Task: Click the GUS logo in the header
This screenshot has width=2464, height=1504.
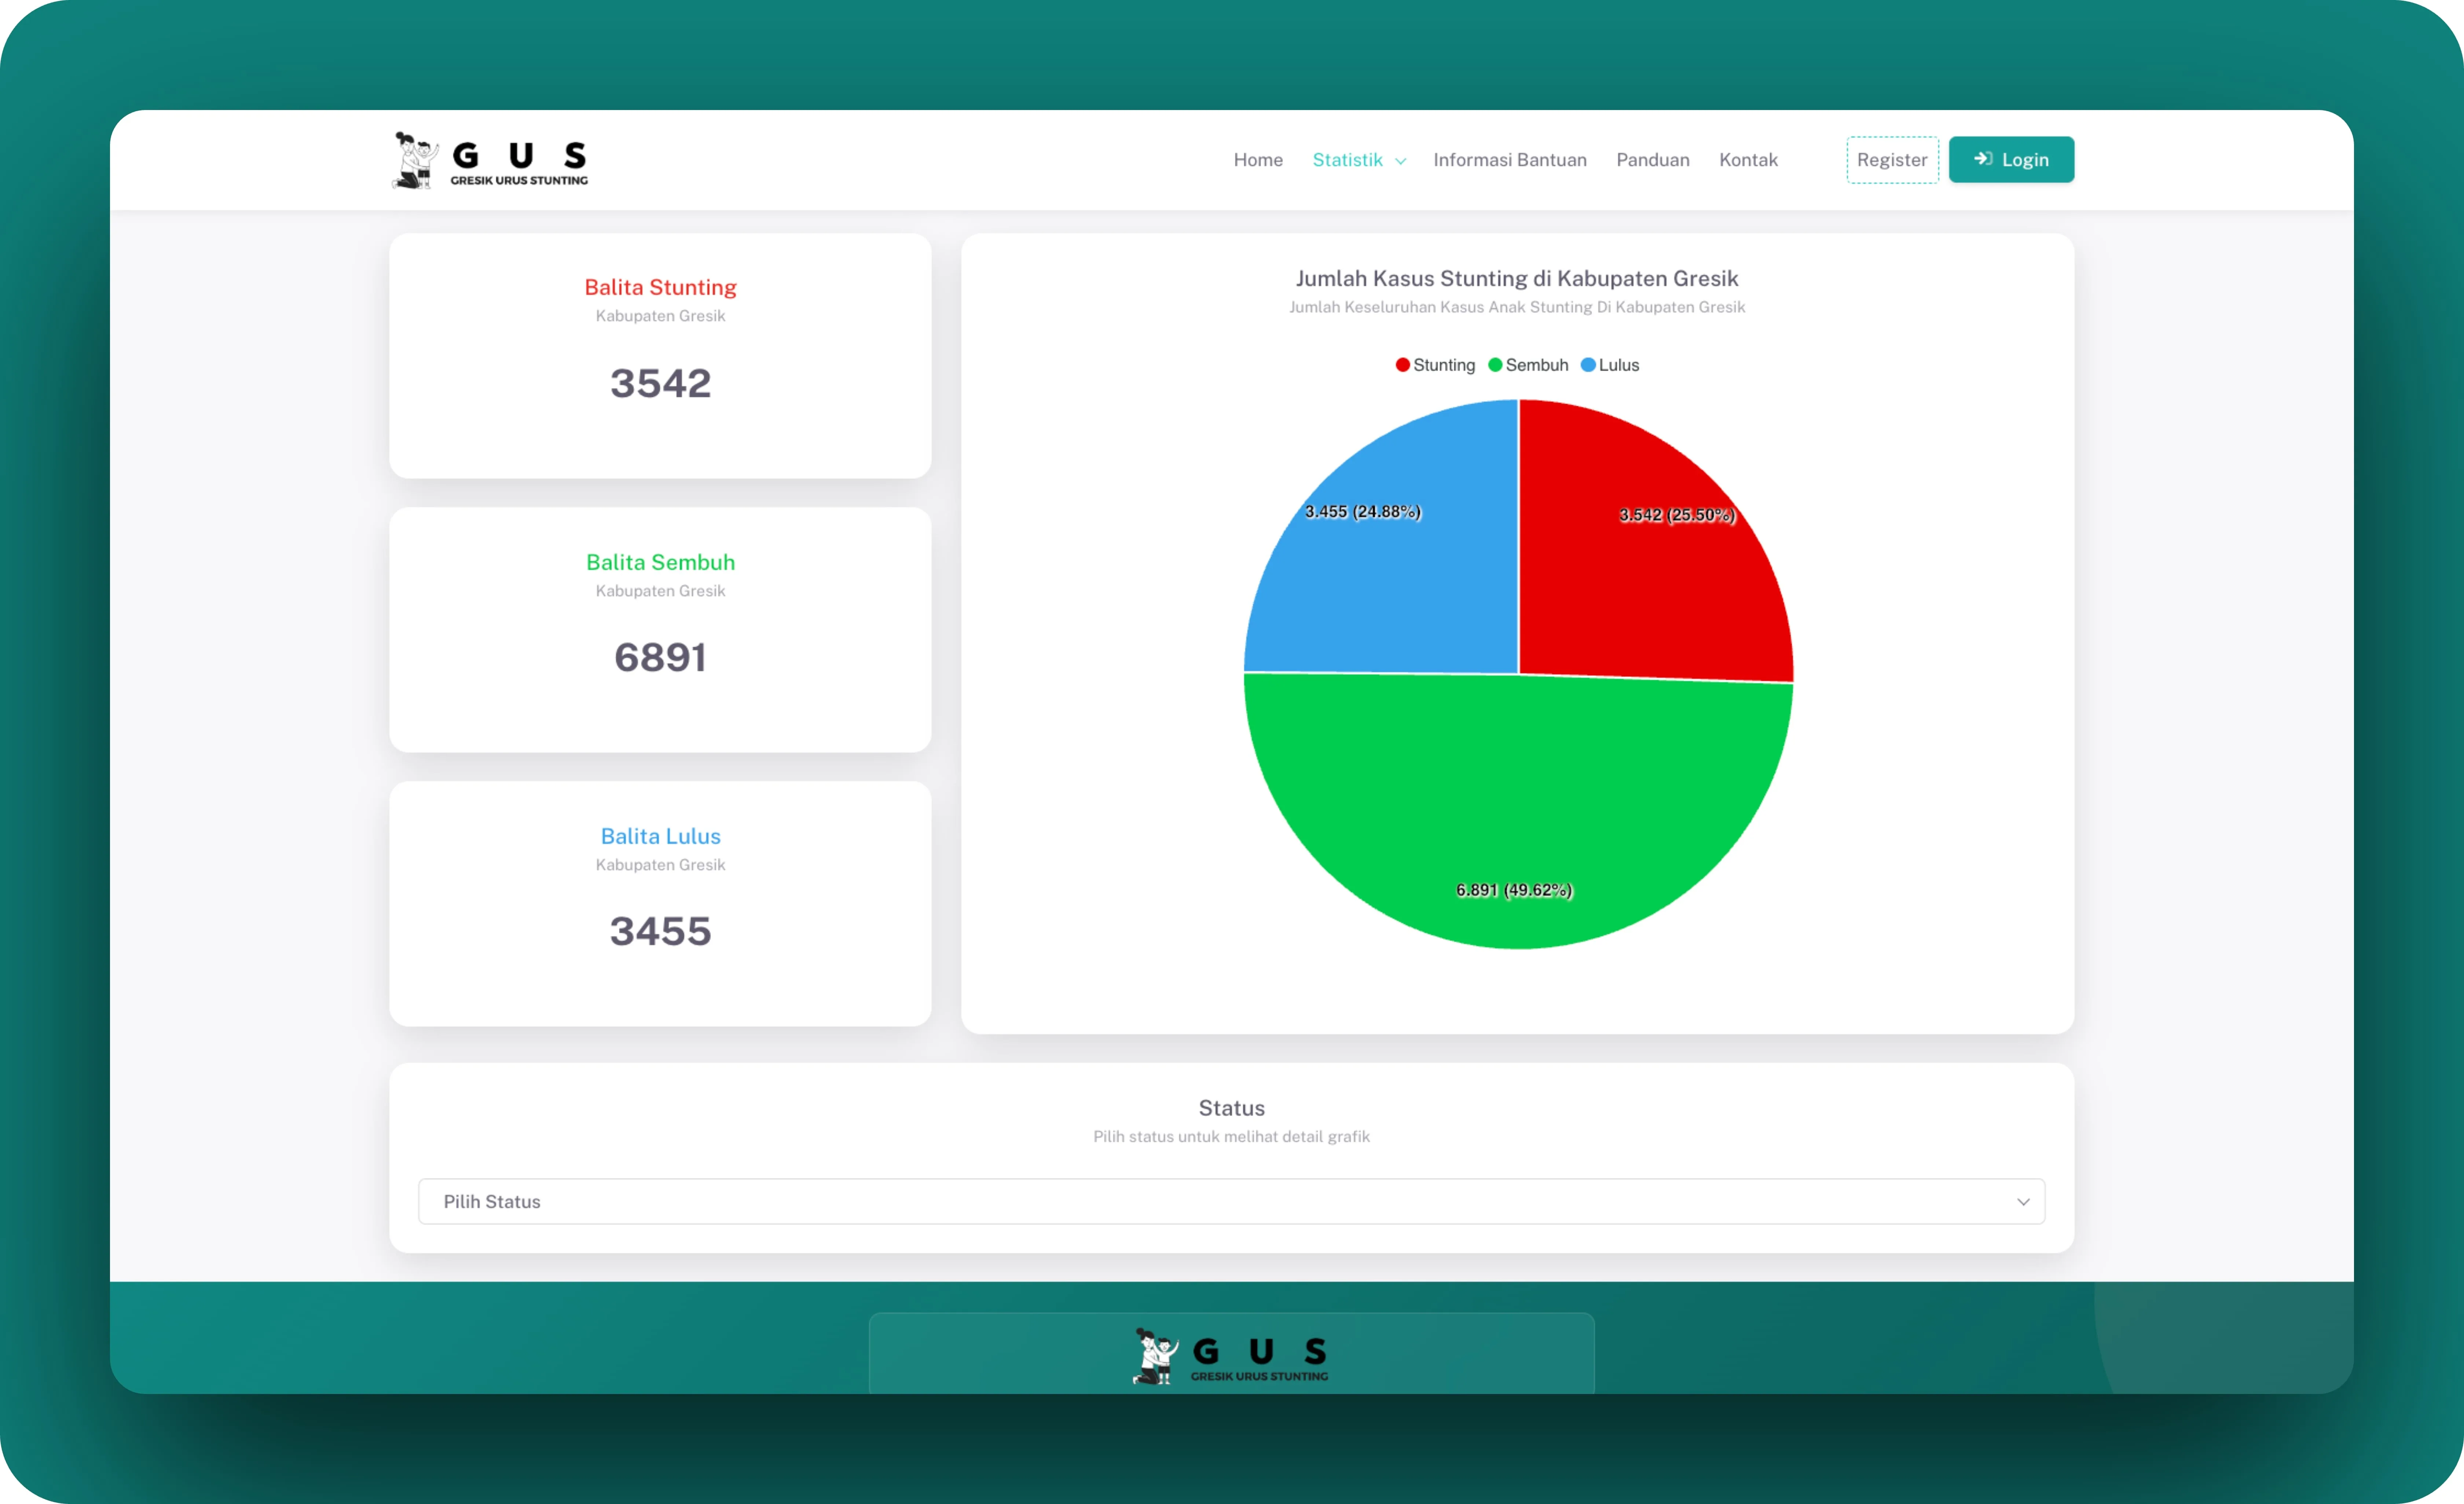Action: (490, 160)
